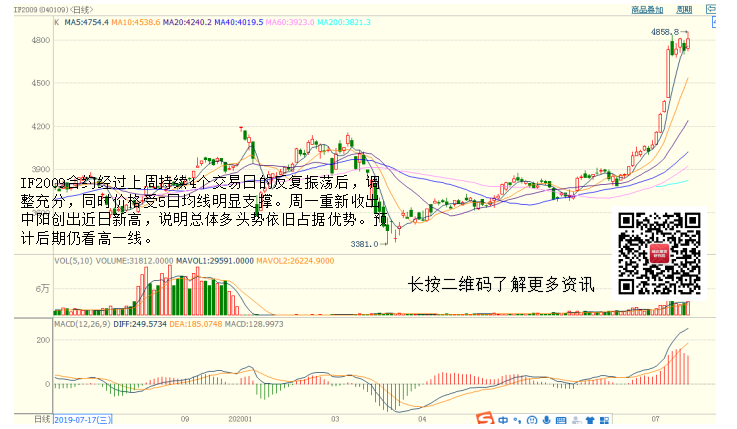The width and height of the screenshot is (737, 429).
Task: Click the 2019-07-17(三) date field
Action: (x=84, y=420)
